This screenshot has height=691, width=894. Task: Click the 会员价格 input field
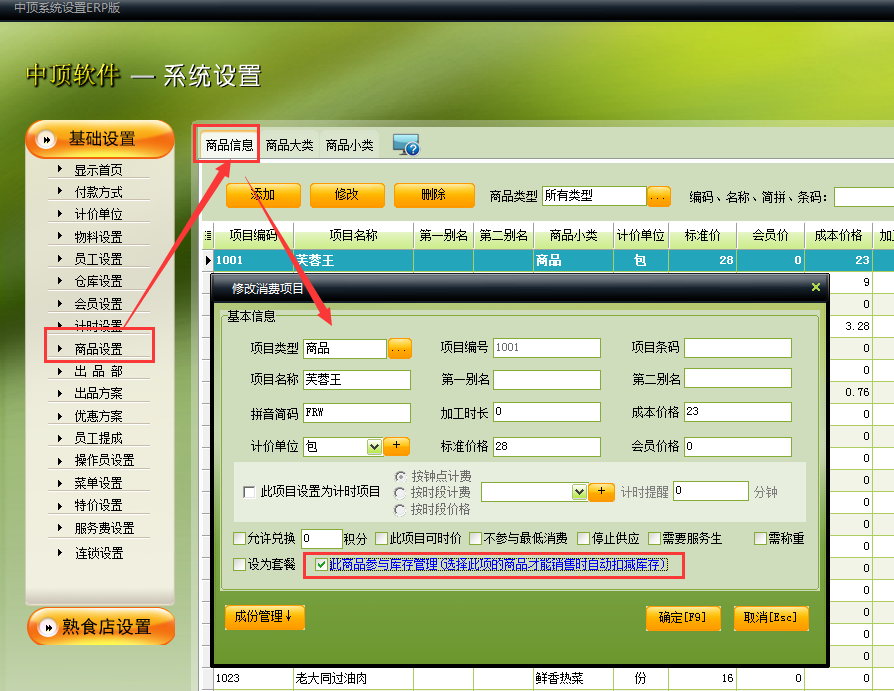click(x=738, y=446)
